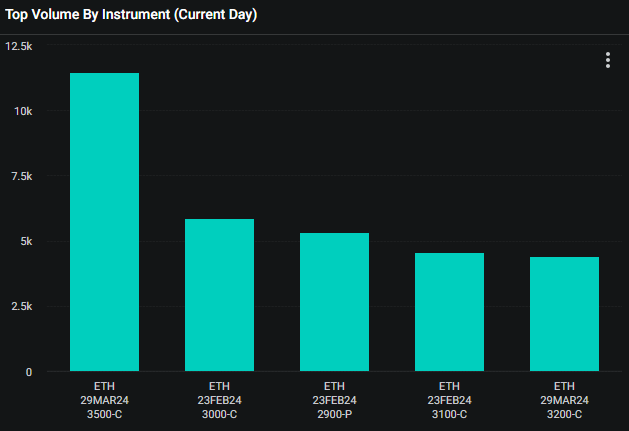The width and height of the screenshot is (629, 431).
Task: Click the 'Top Volume By Instrument' heading
Action: (x=87, y=15)
